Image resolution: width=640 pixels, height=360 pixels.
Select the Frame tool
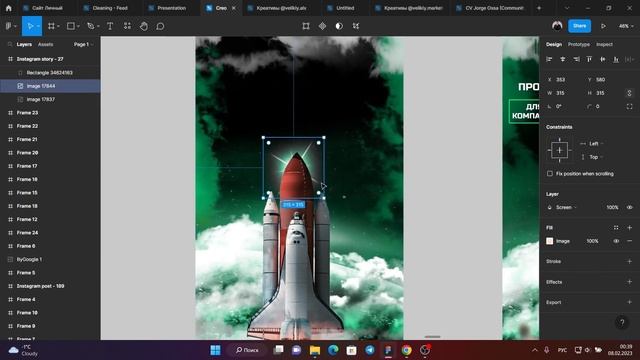click(51, 26)
